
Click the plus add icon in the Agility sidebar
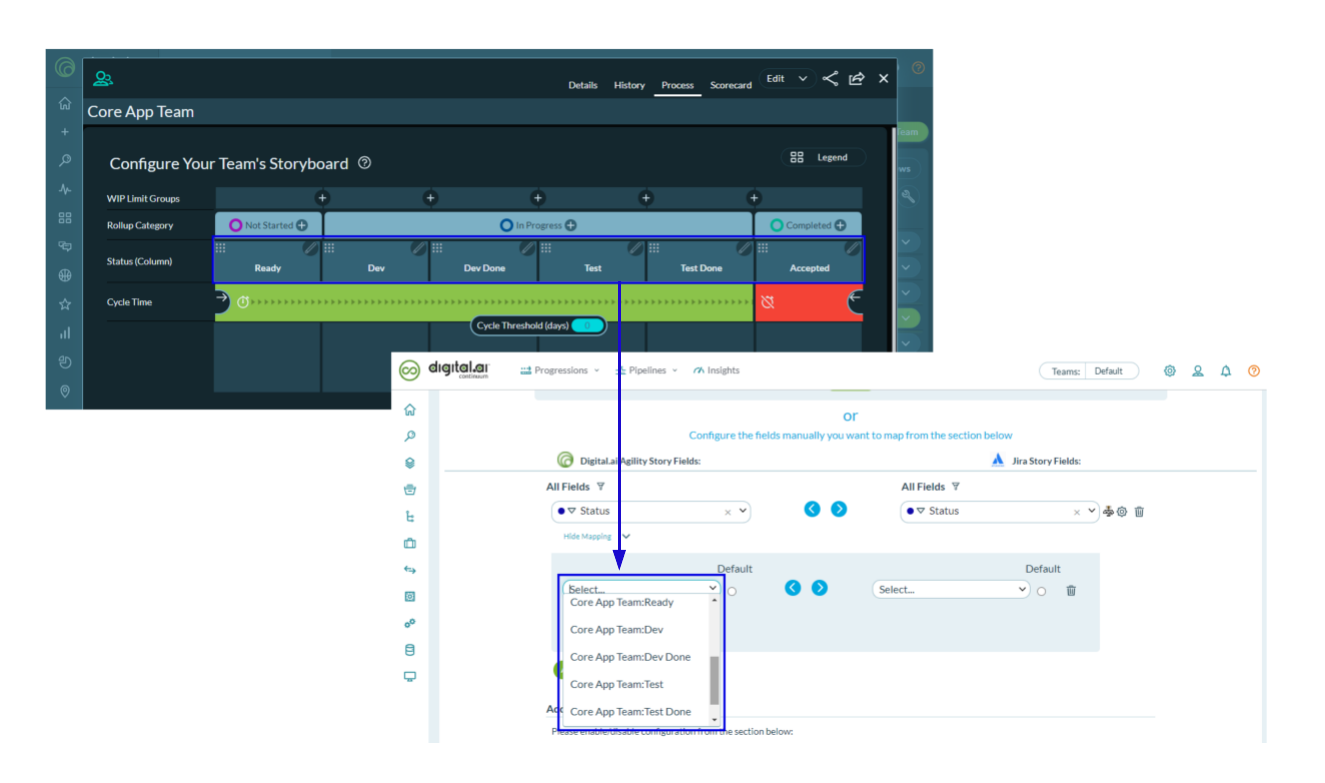[65, 132]
